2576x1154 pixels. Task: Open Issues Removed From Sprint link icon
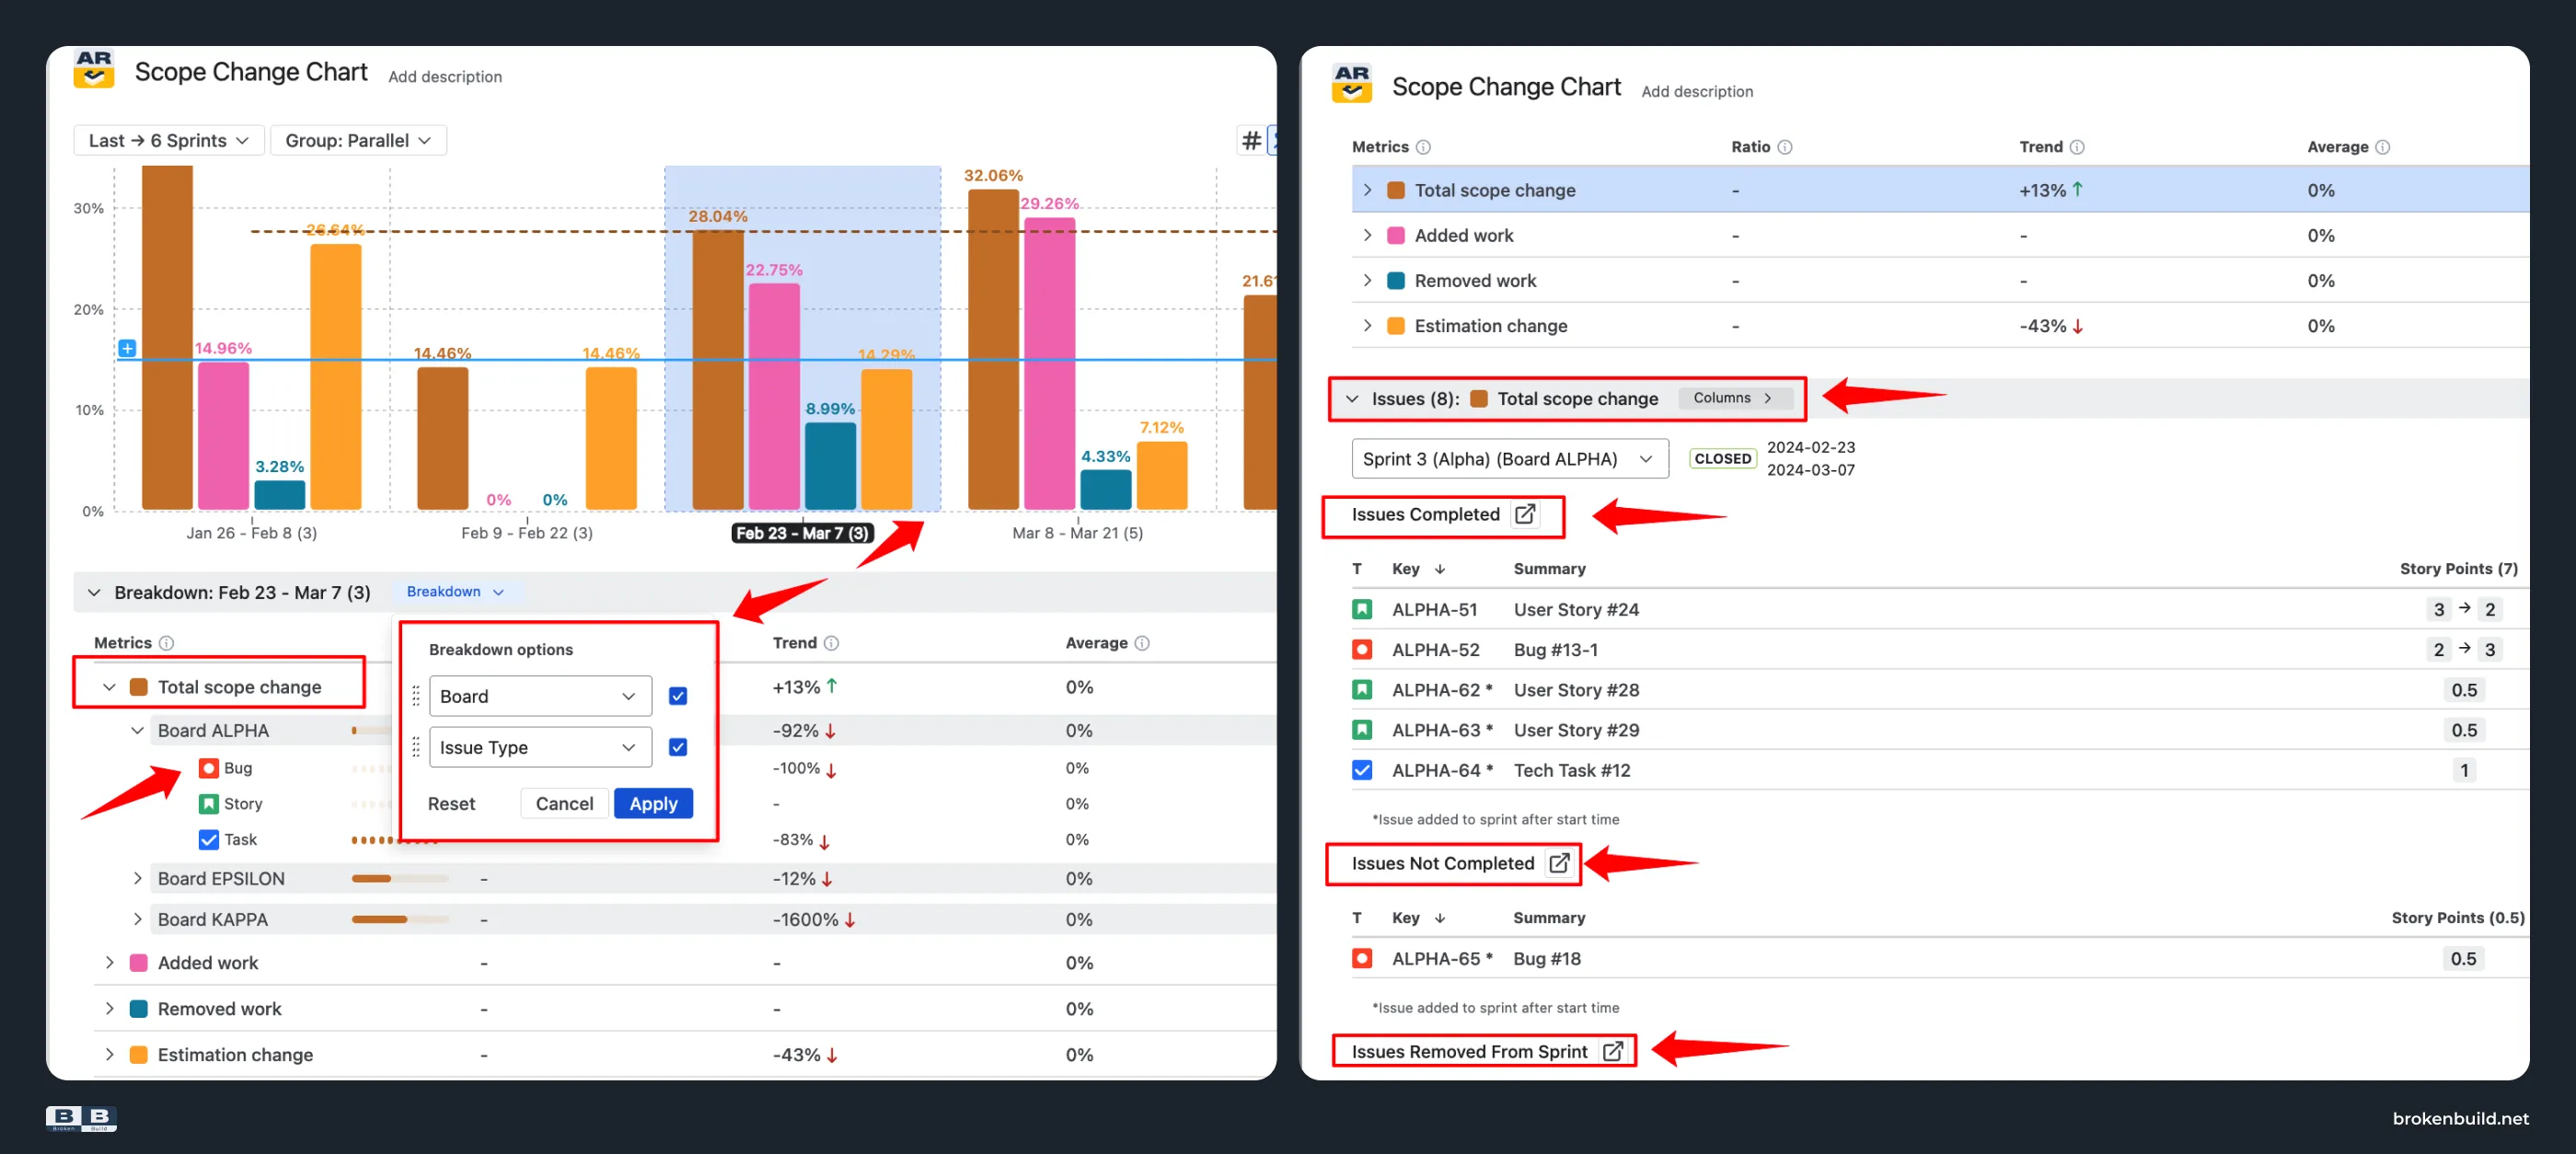pos(1613,1051)
